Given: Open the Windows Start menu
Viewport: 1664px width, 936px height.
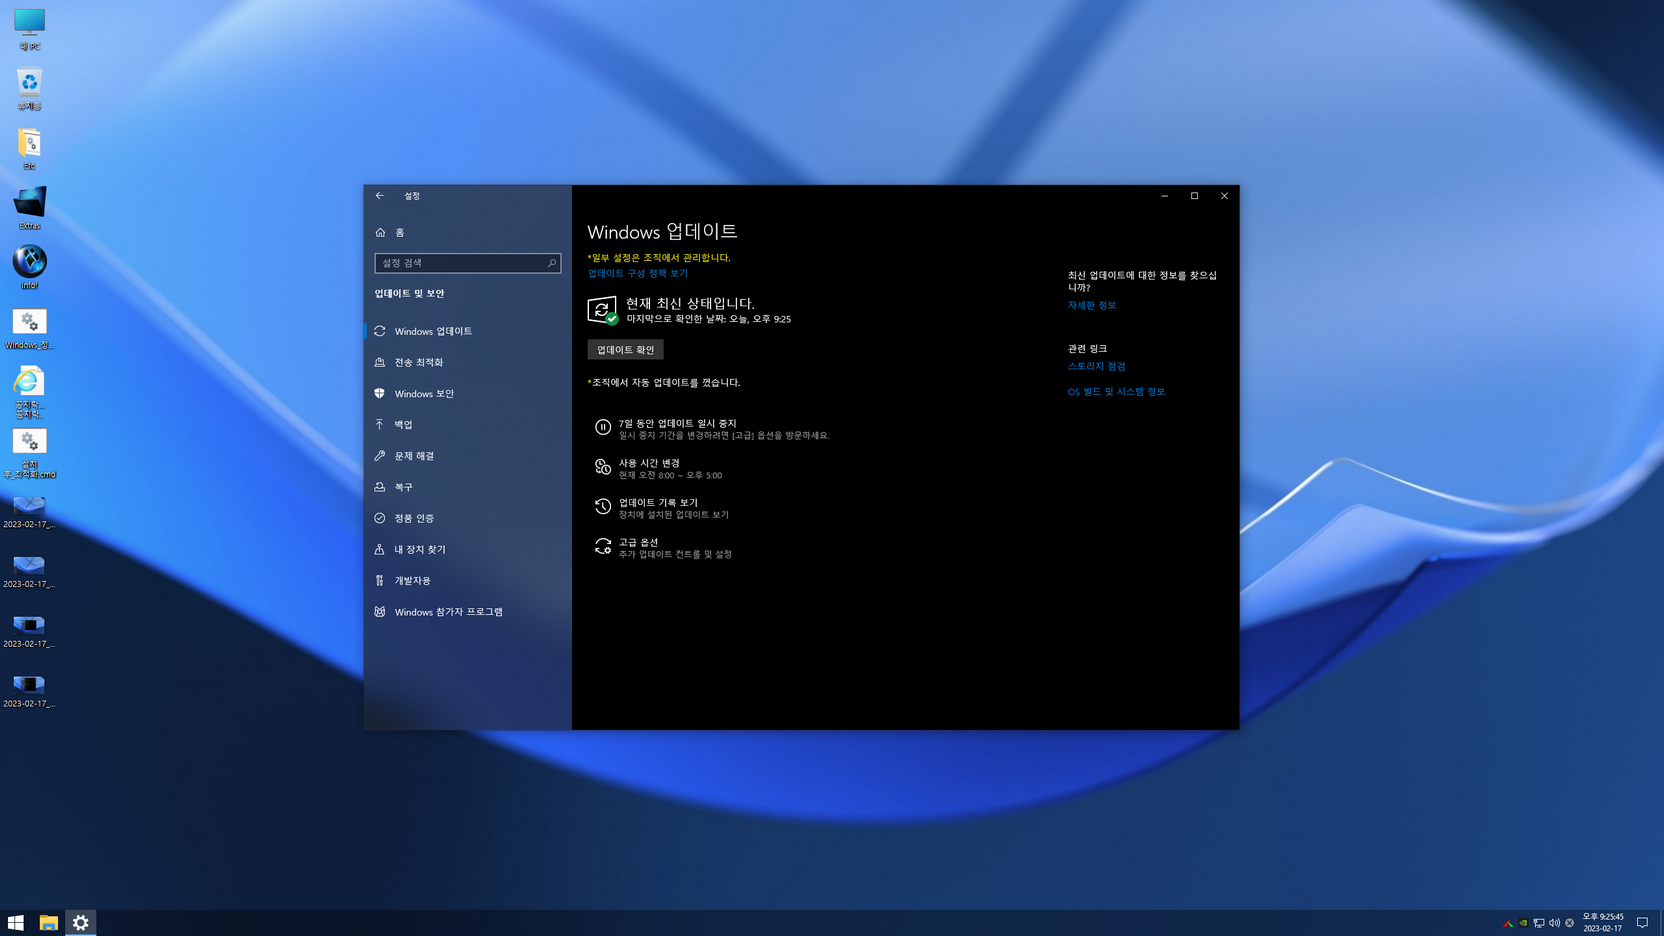Looking at the screenshot, I should tap(16, 923).
